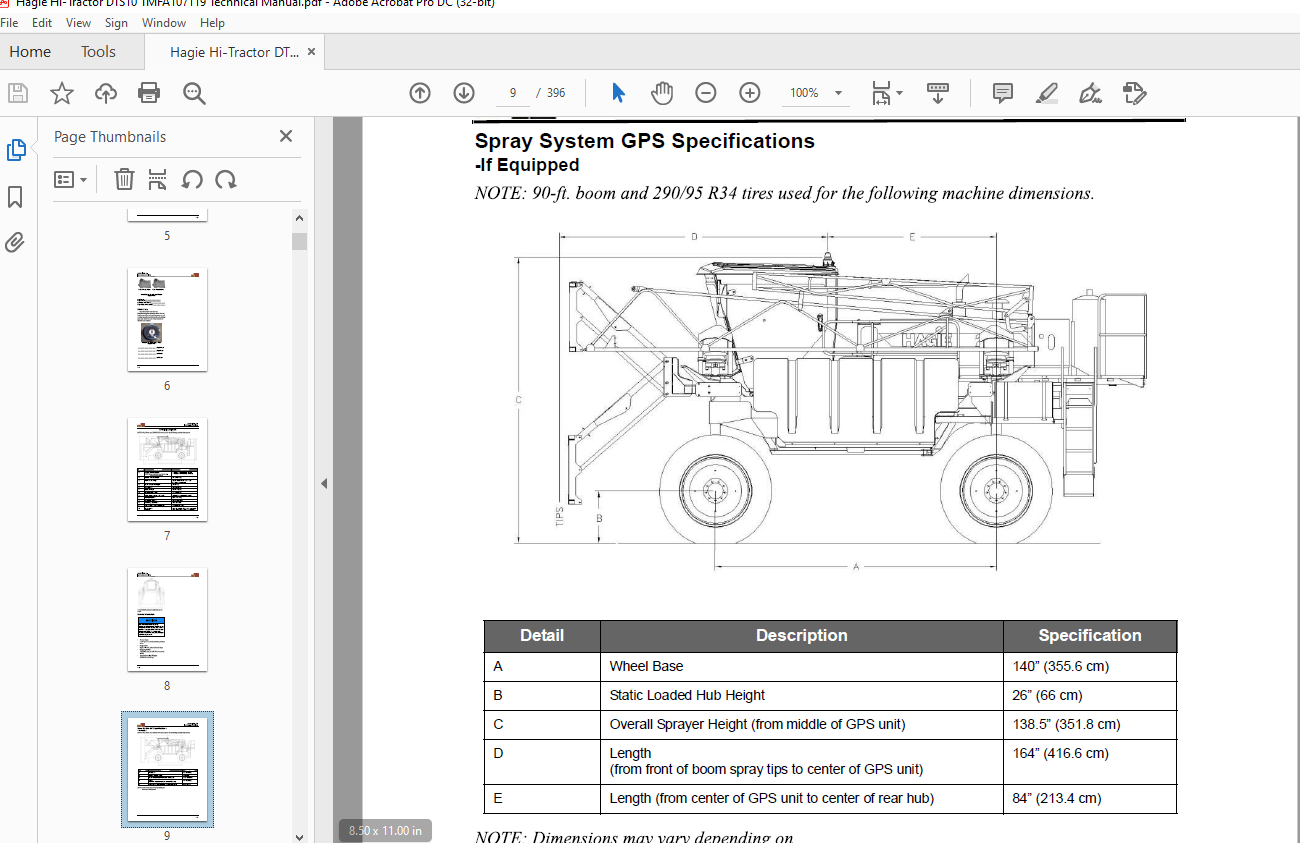Bookmark file with the star icon
This screenshot has width=1300, height=843.
point(62,93)
